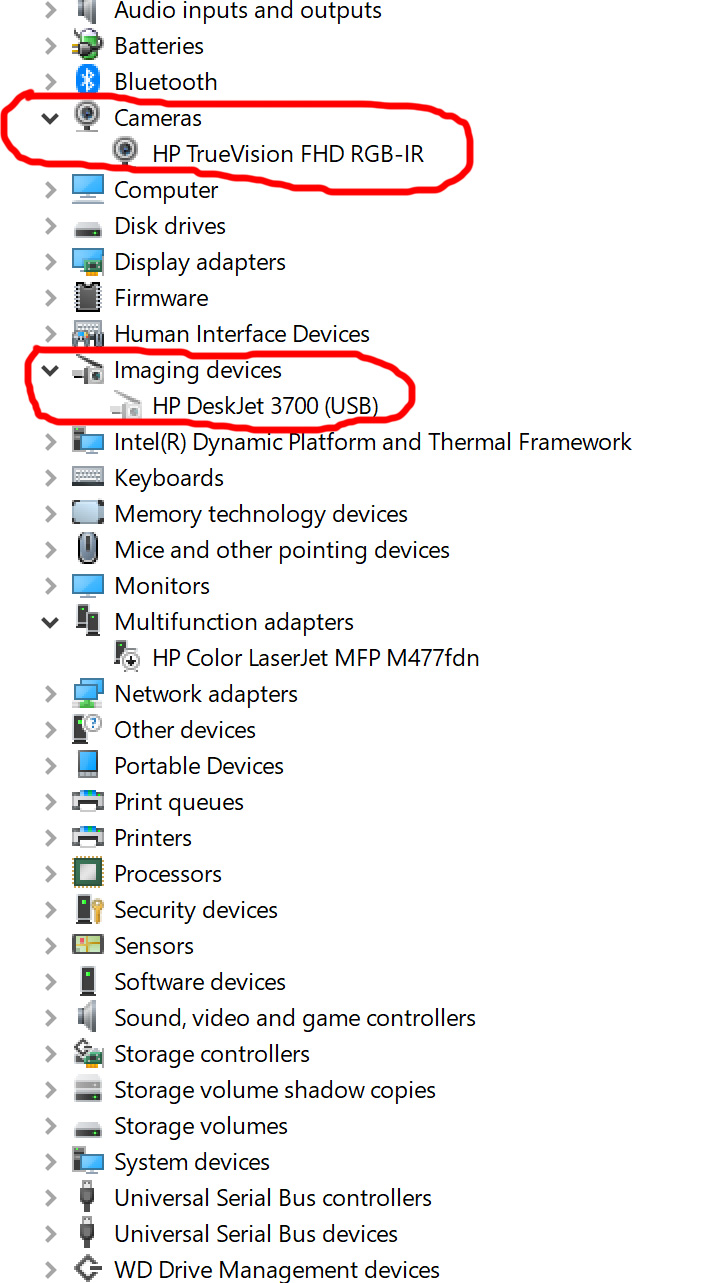Collapse the Imaging devices tree node
This screenshot has height=1283, width=707.
[50, 369]
